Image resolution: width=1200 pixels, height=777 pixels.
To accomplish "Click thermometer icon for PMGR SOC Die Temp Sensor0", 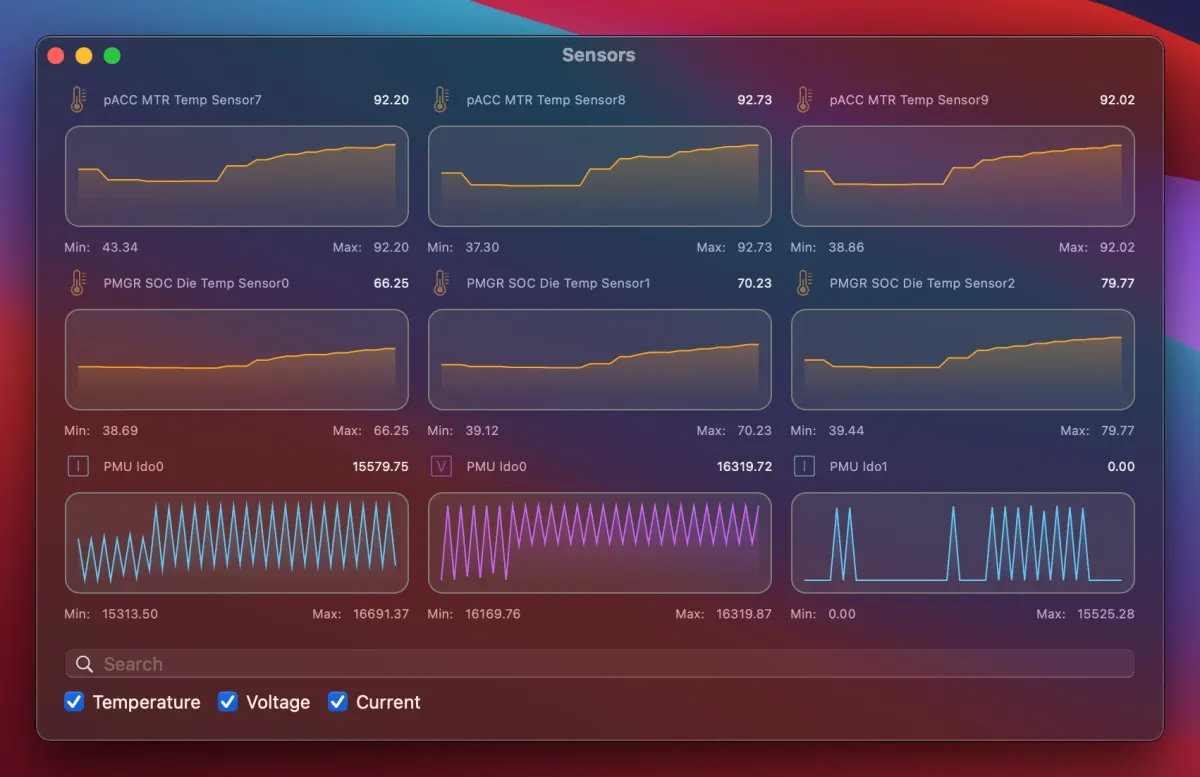I will click(x=78, y=283).
